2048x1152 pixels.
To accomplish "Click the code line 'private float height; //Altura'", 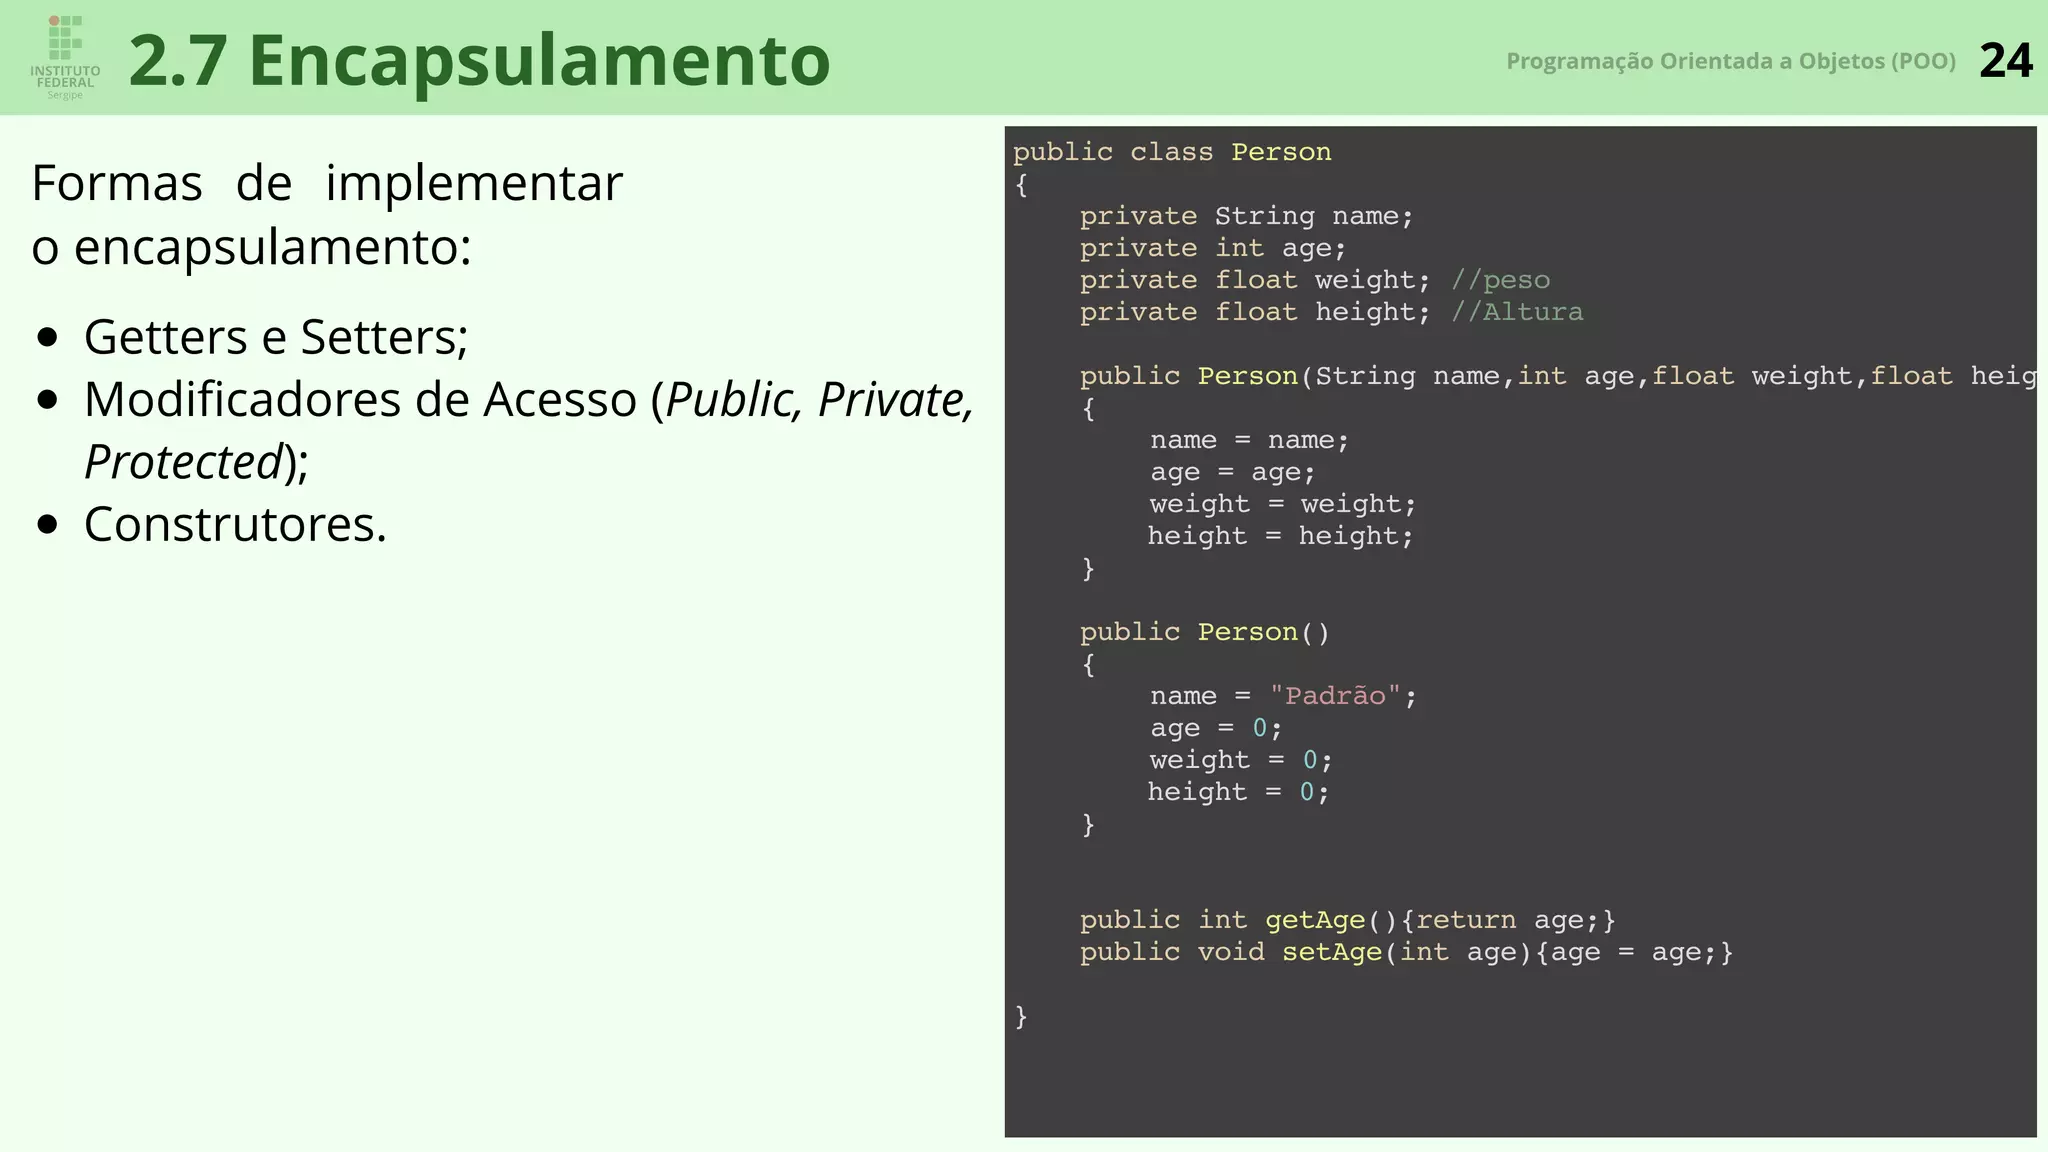I will [1331, 312].
